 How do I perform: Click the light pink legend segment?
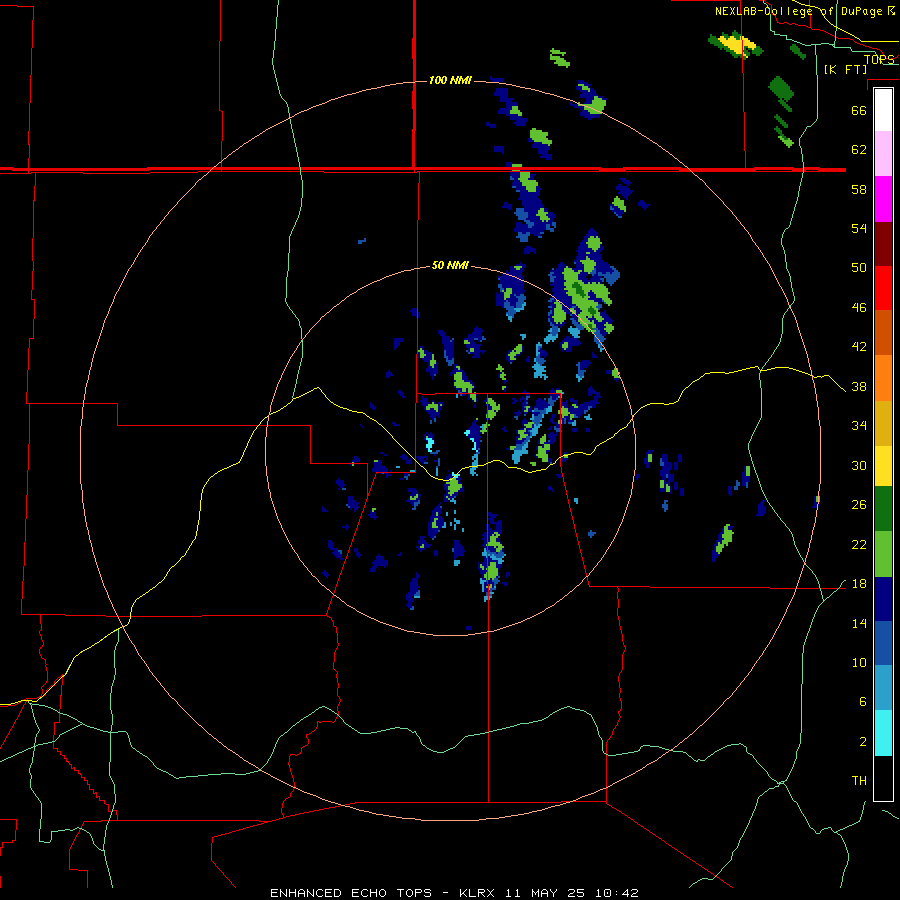(883, 154)
